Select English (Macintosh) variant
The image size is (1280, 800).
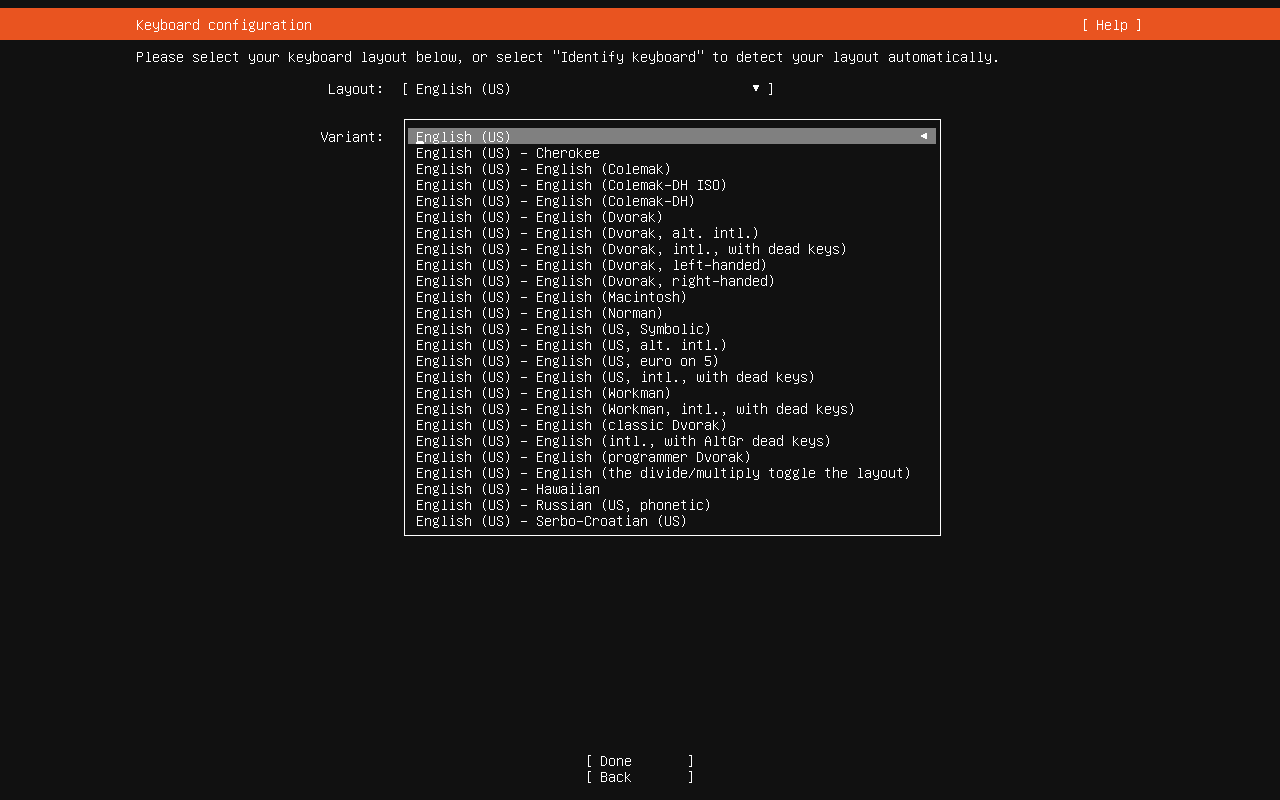[x=551, y=297]
